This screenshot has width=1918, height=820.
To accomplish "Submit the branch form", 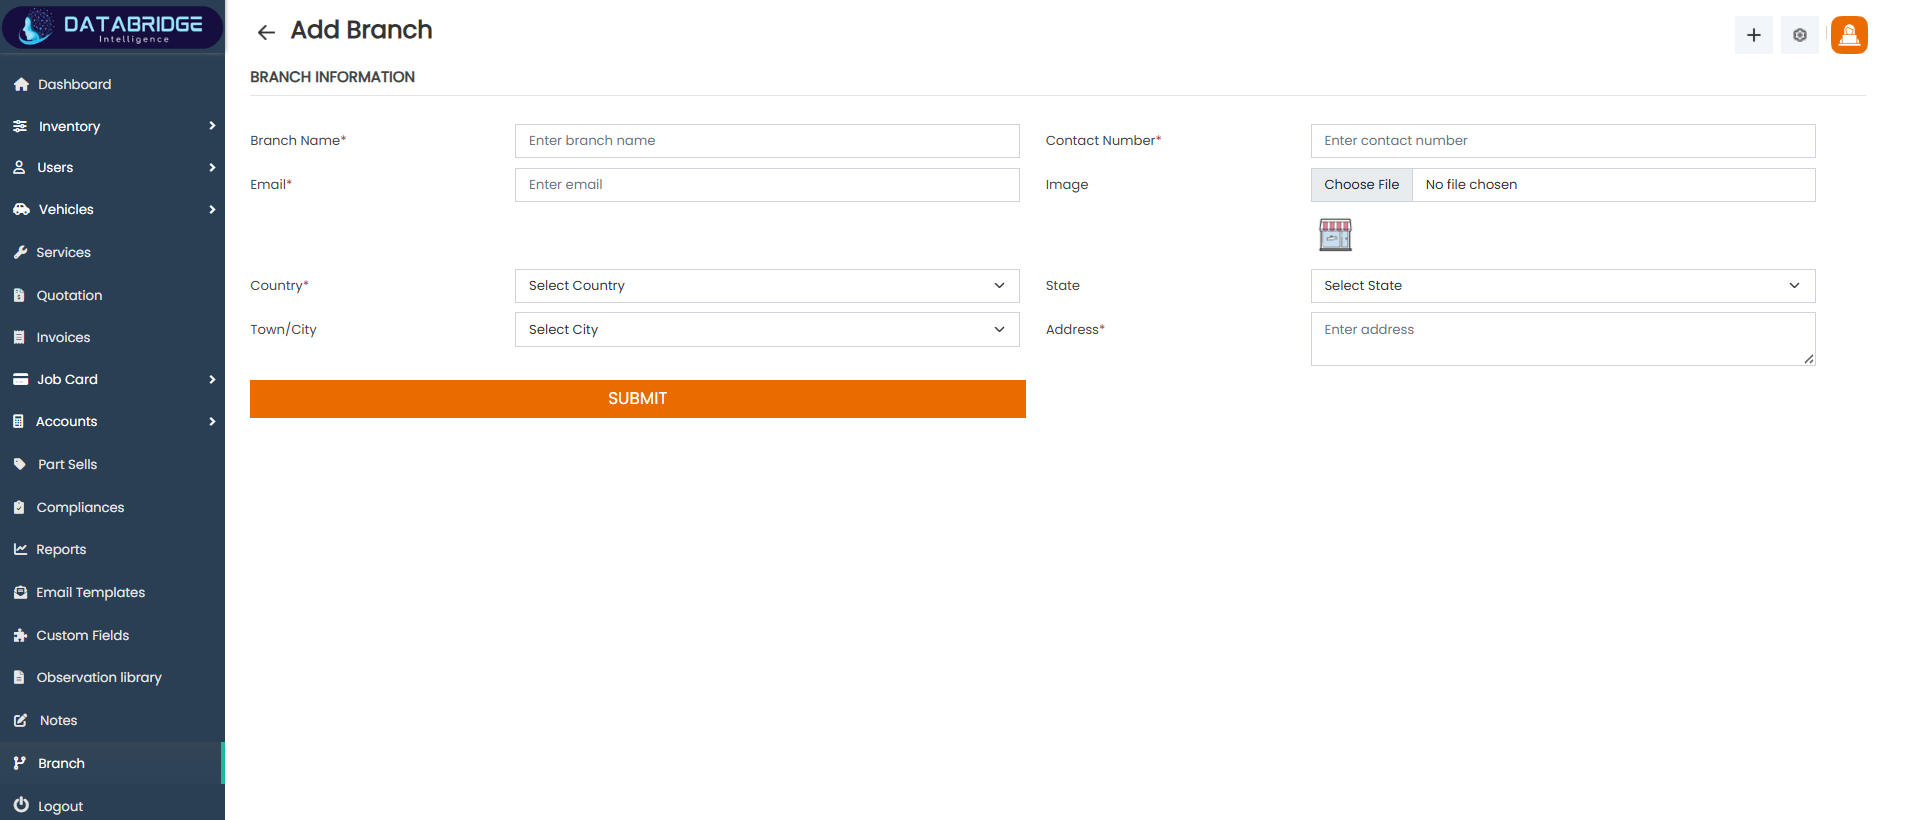I will point(638,399).
